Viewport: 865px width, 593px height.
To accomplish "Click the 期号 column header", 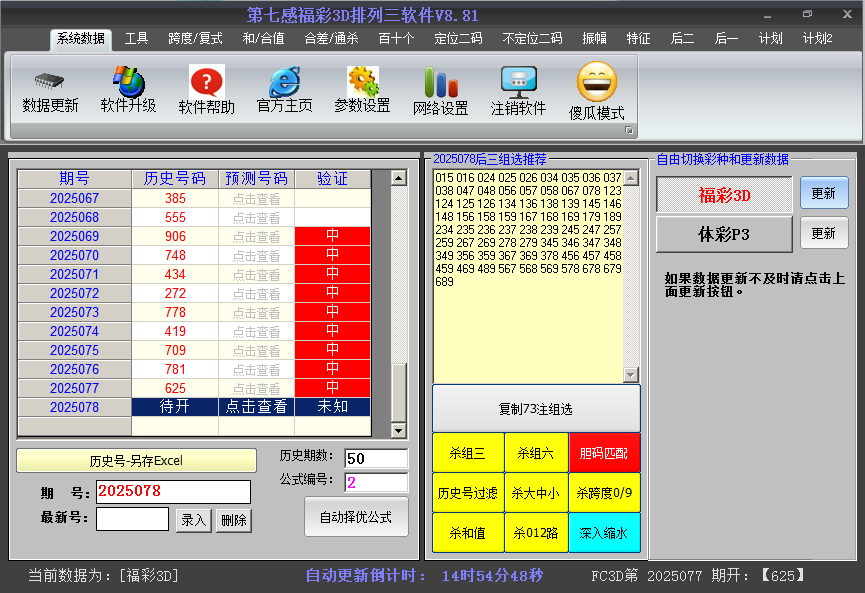I will coord(74,179).
